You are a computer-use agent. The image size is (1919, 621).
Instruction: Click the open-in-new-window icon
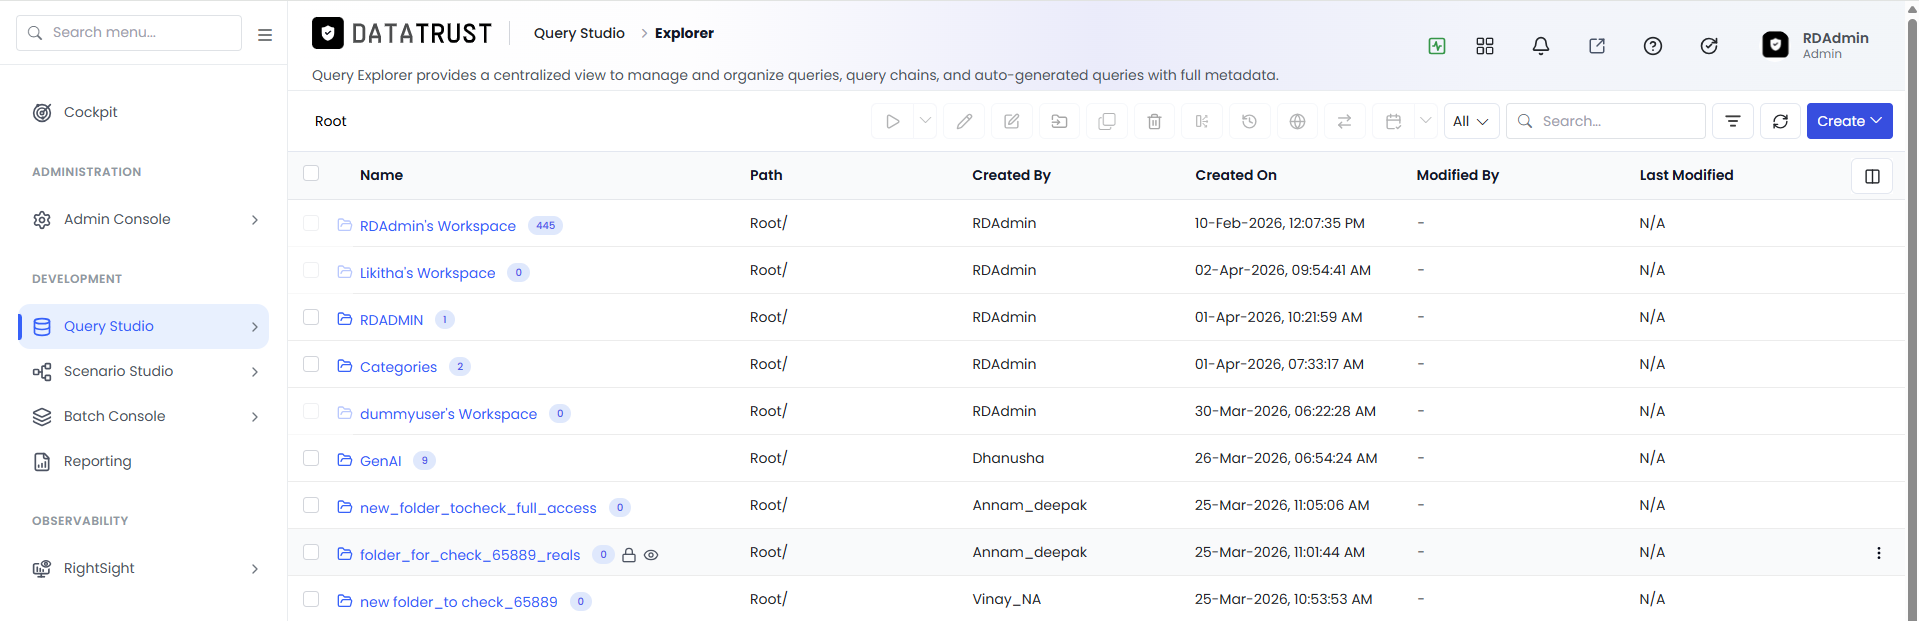coord(1597,46)
